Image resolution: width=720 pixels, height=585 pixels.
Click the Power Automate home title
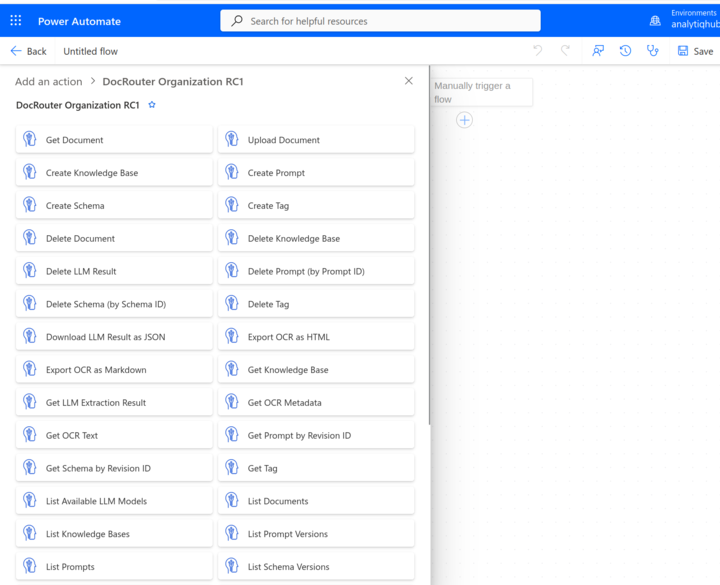pos(79,21)
